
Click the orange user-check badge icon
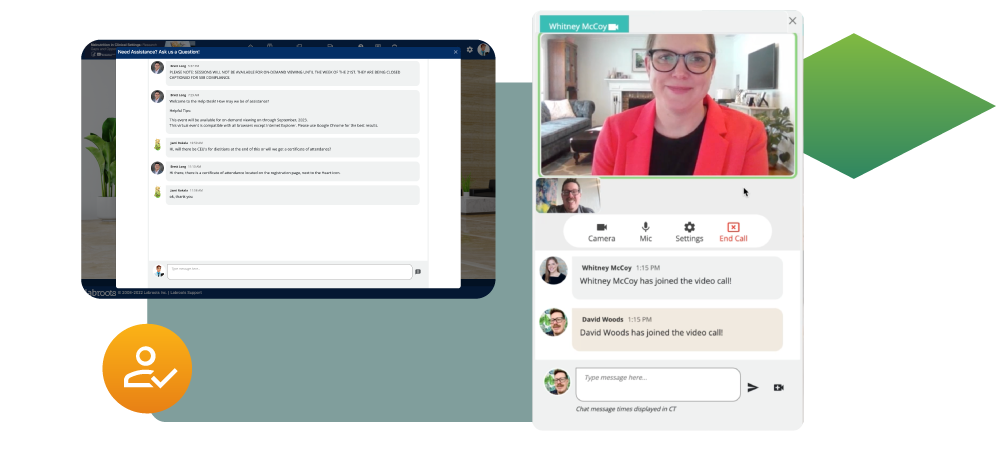(x=147, y=368)
